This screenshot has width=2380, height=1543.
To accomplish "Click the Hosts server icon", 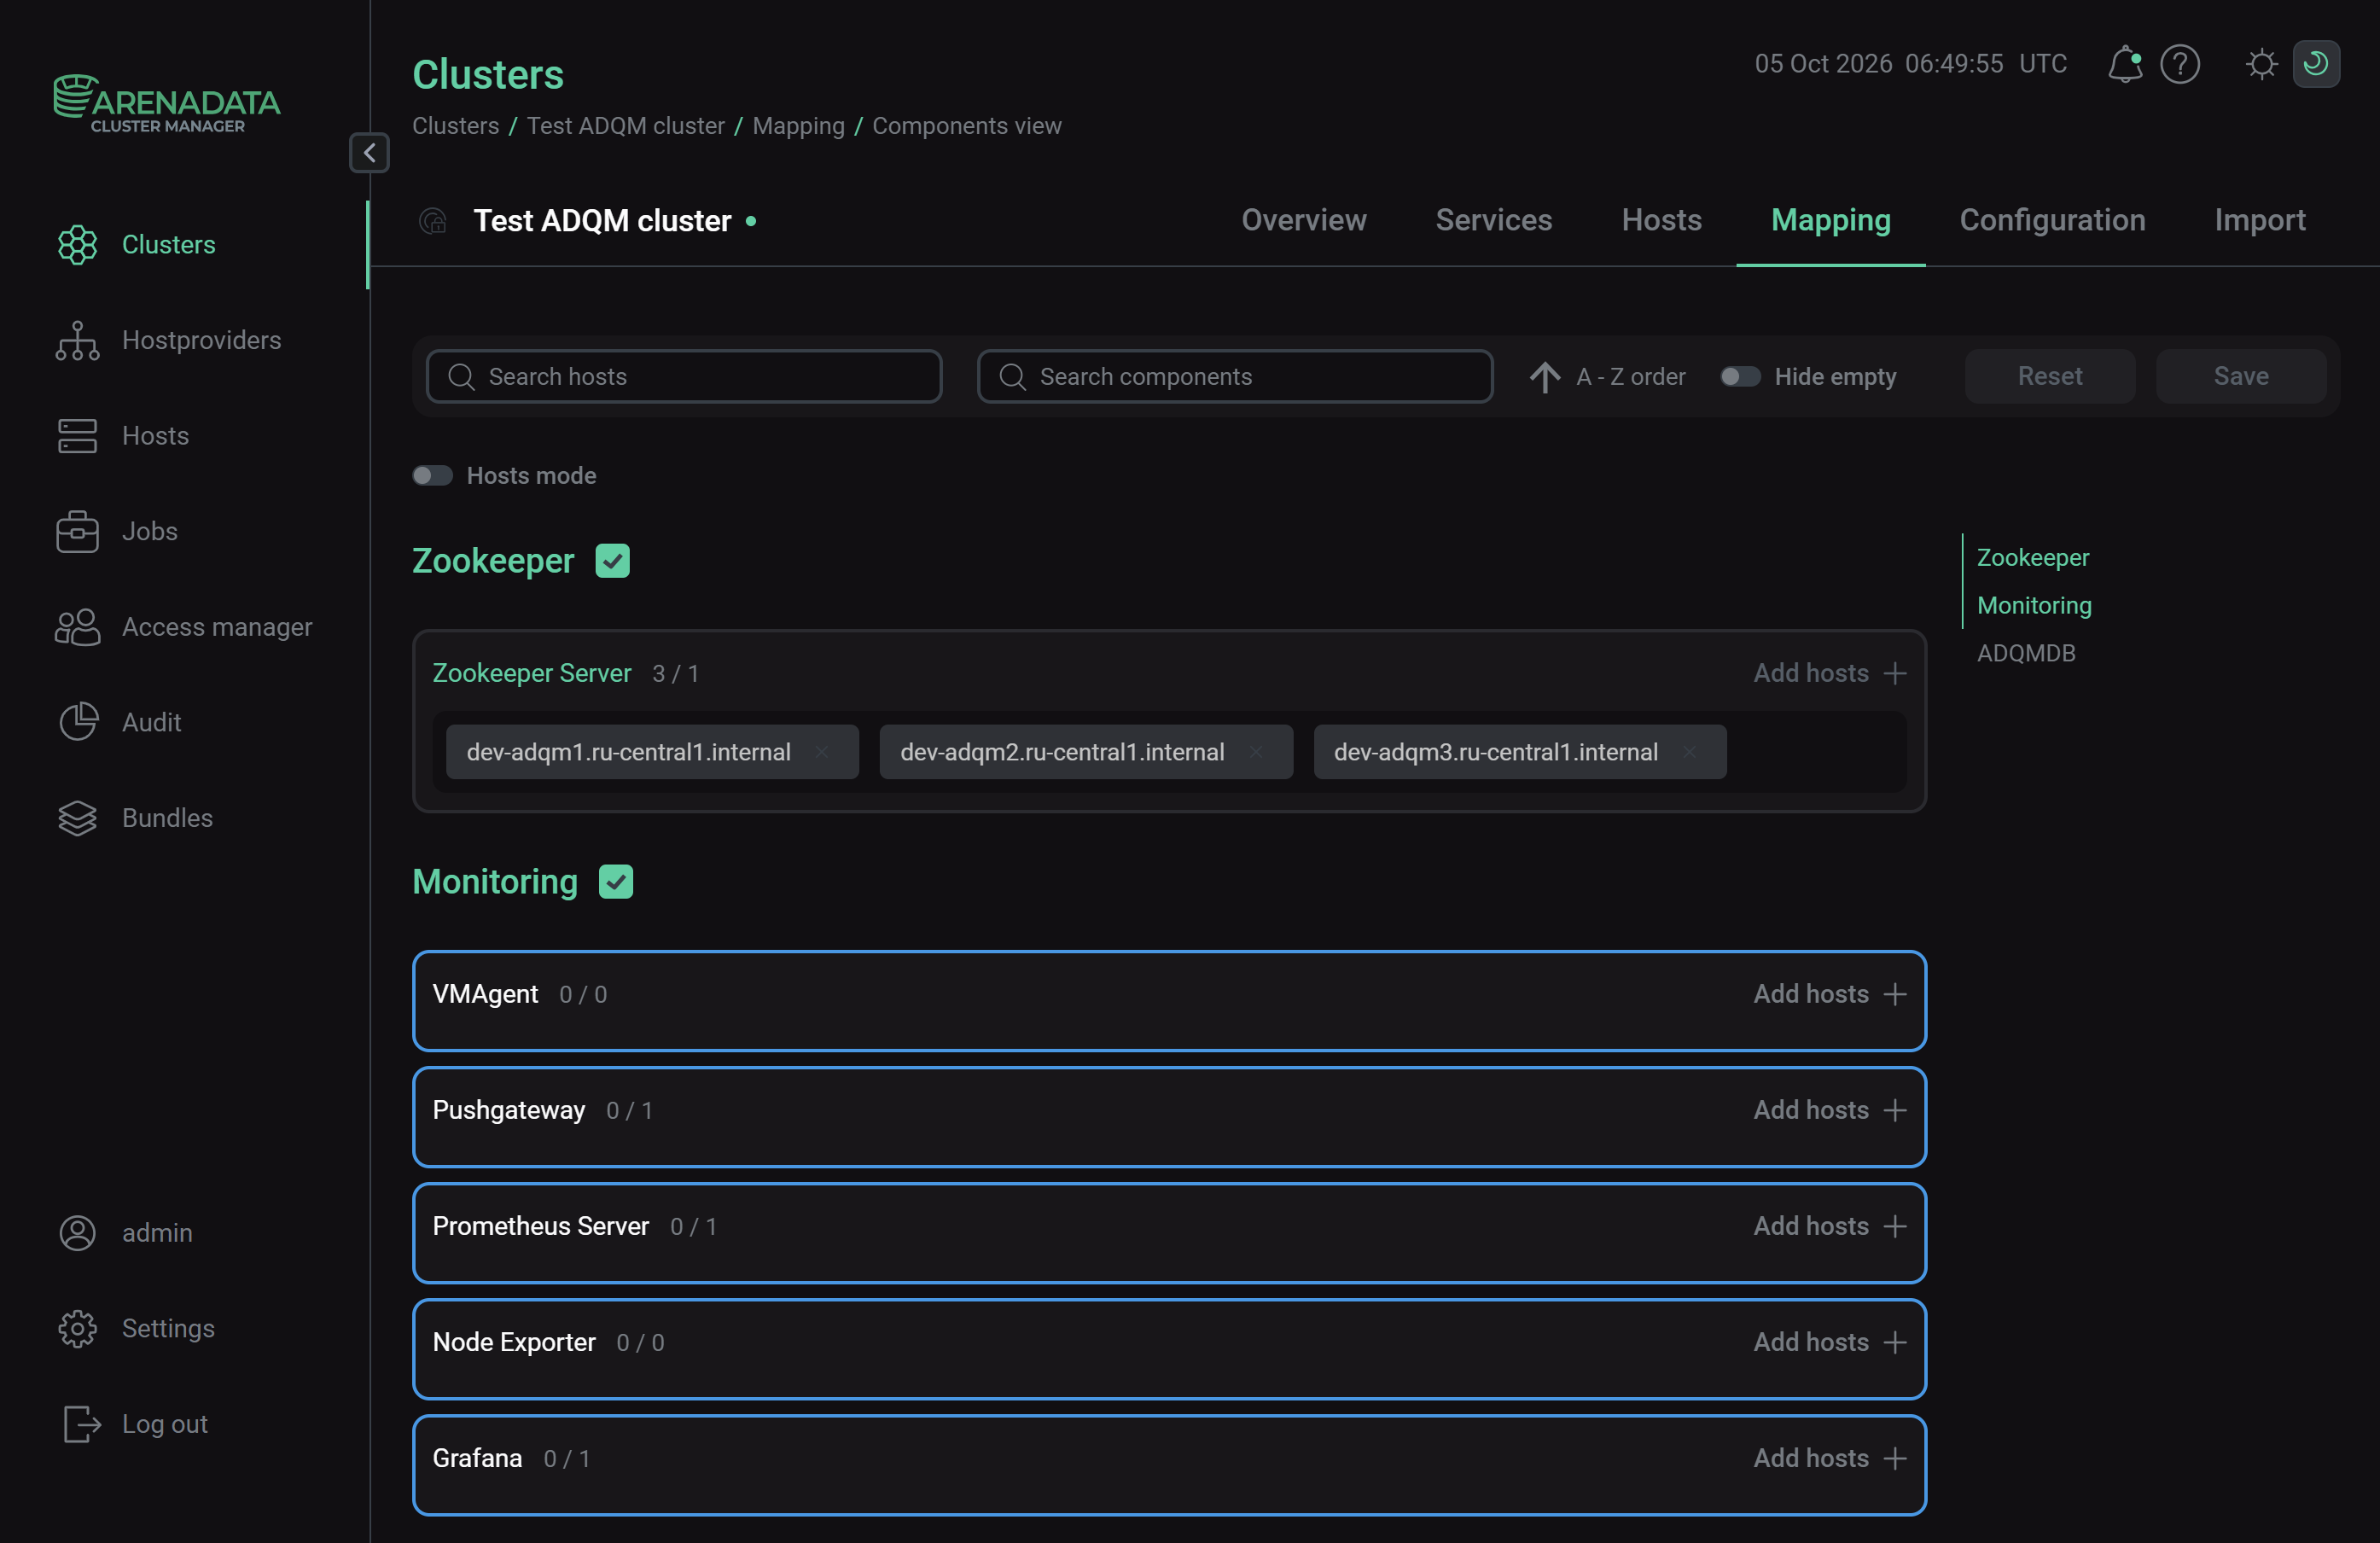I will [x=77, y=436].
